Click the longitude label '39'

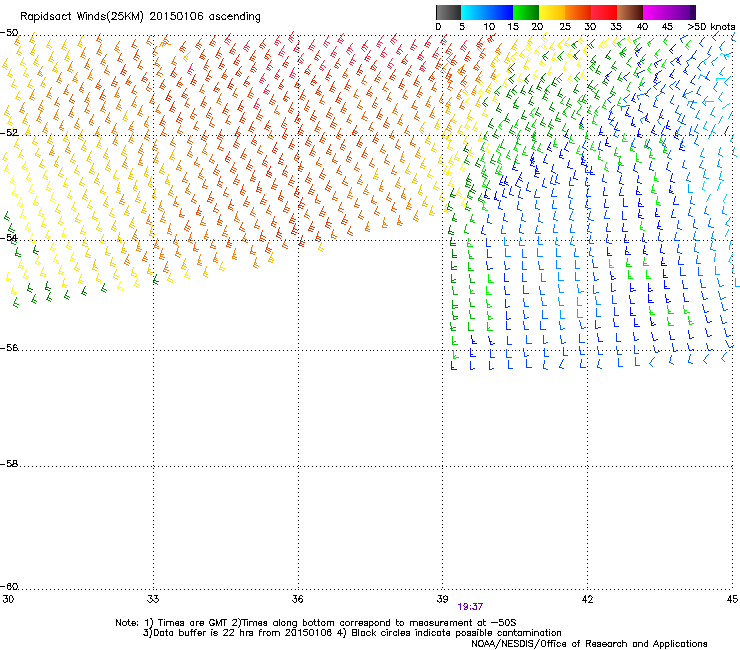(442, 599)
